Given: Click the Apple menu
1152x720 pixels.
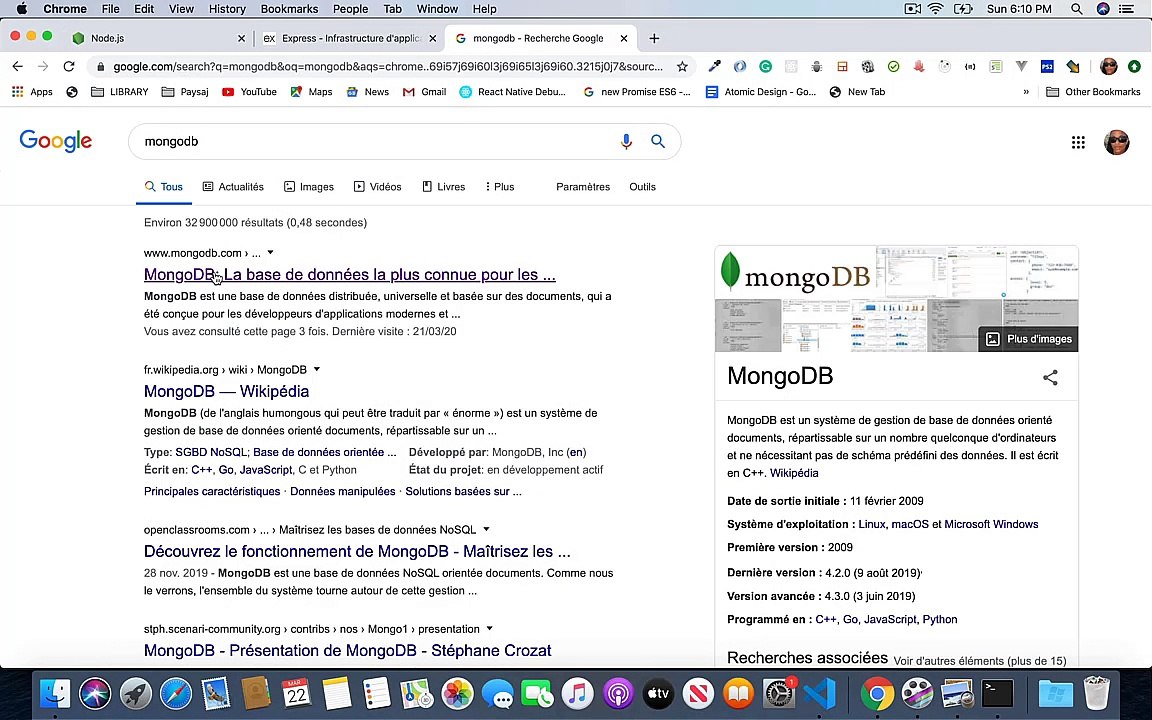Looking at the screenshot, I should 21,9.
